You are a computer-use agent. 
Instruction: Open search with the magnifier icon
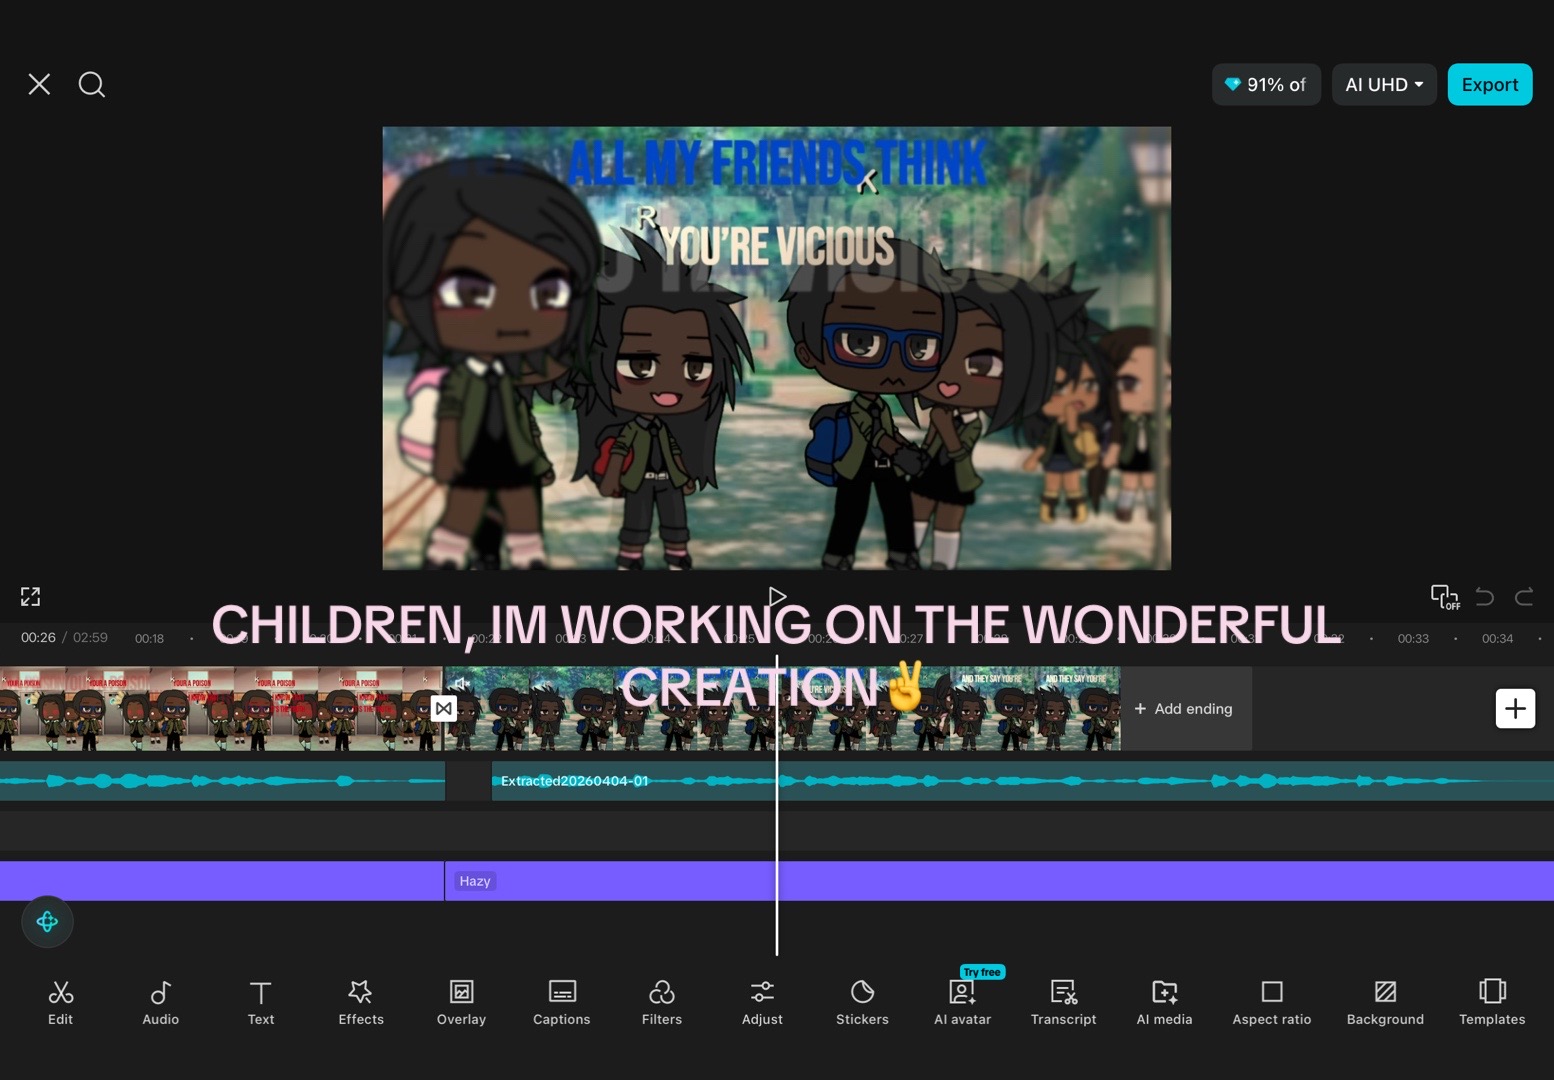pyautogui.click(x=91, y=84)
